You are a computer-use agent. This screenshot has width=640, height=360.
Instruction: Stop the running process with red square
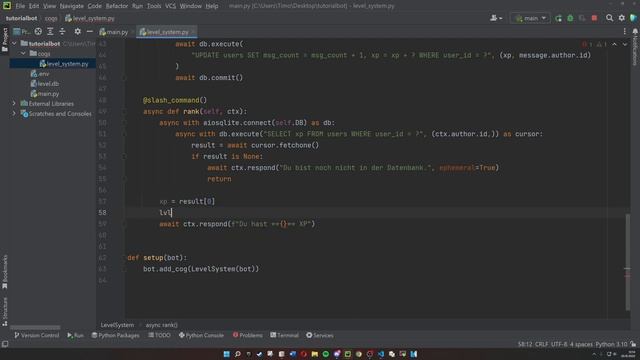click(594, 18)
